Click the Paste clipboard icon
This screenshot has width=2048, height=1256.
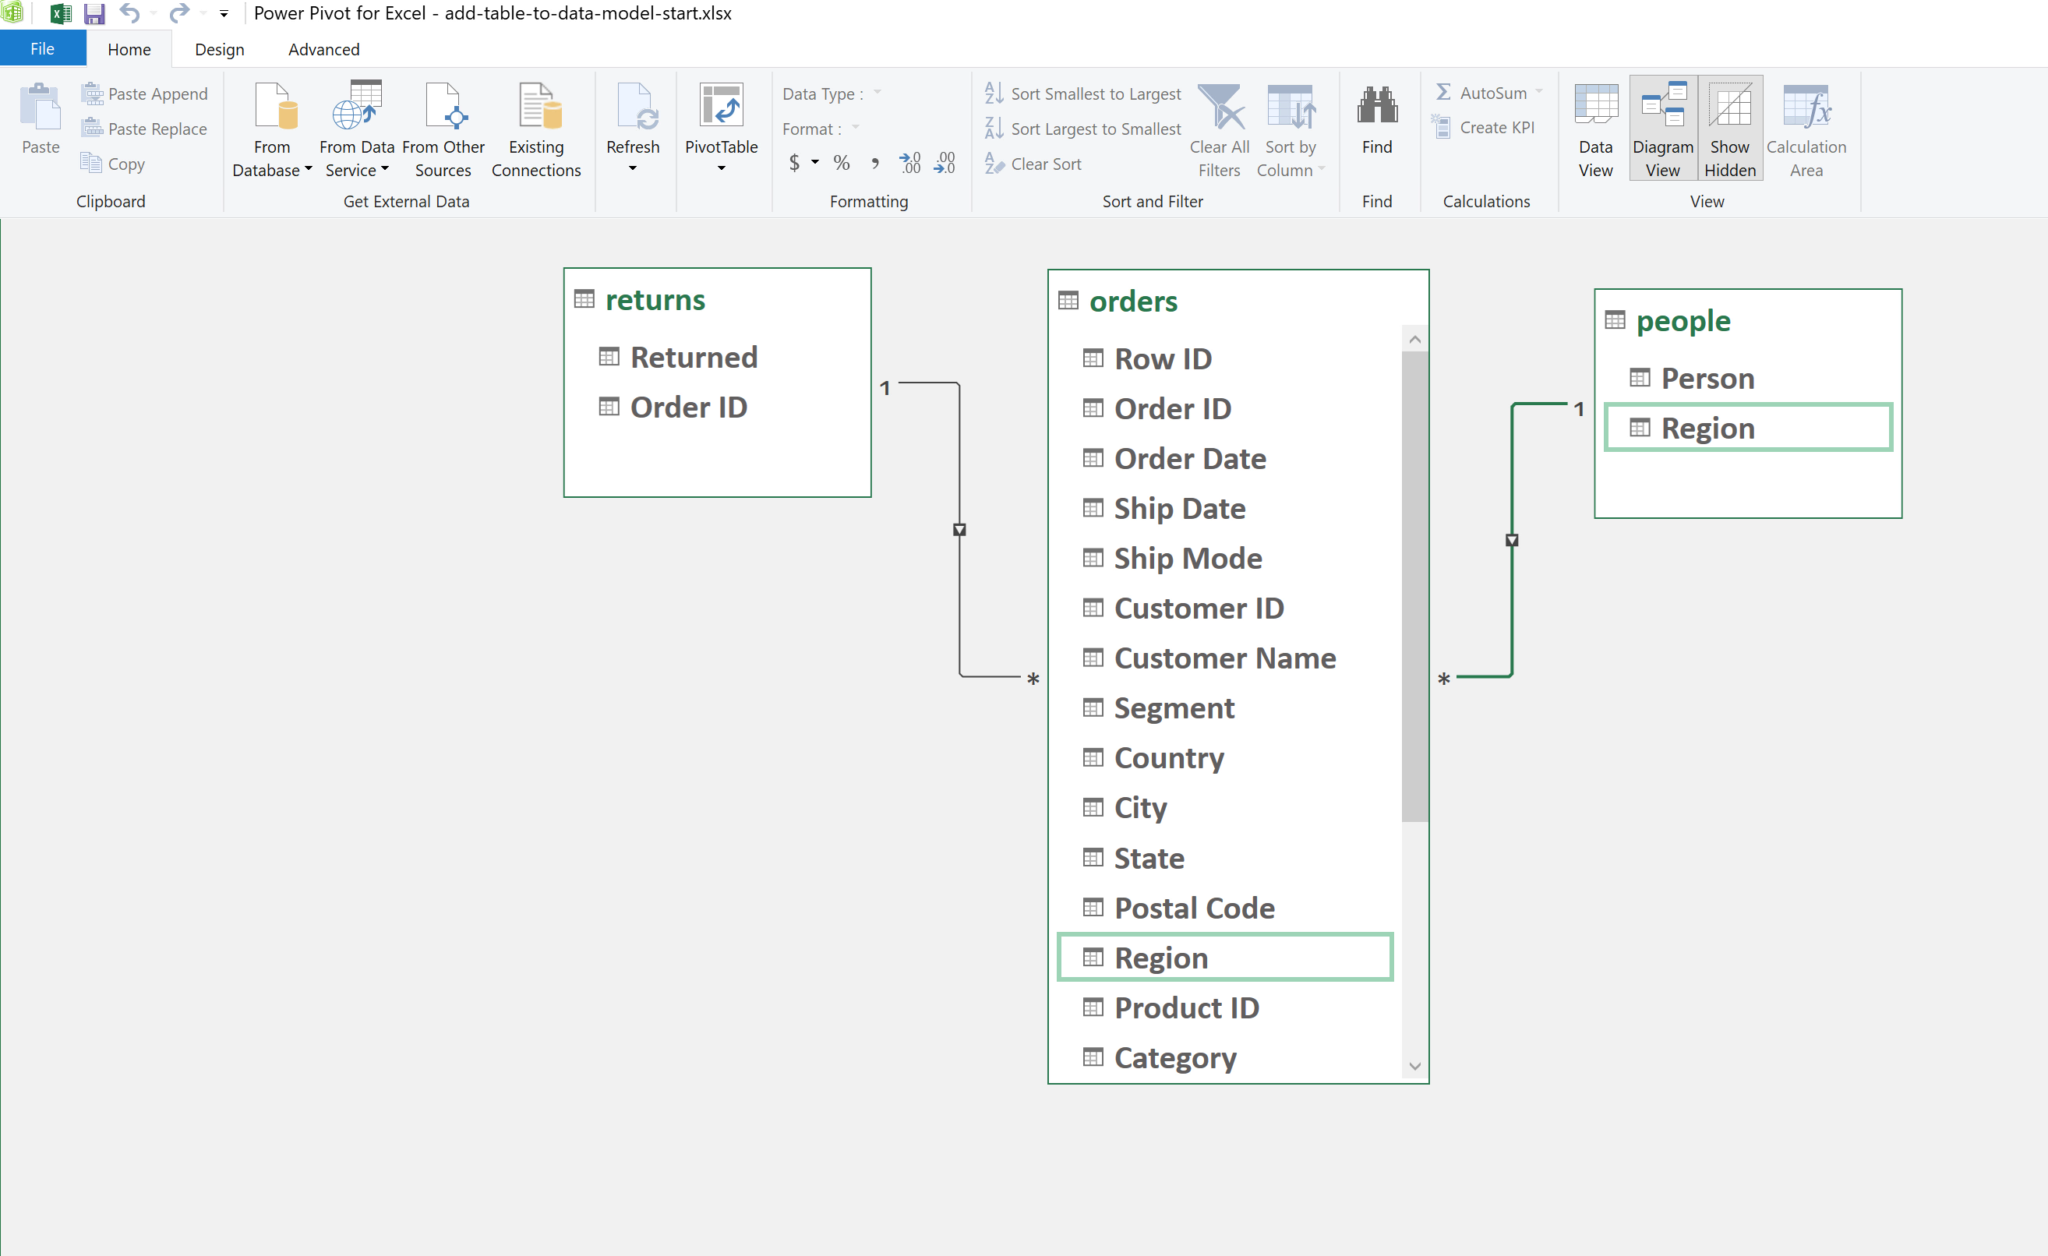pos(40,108)
